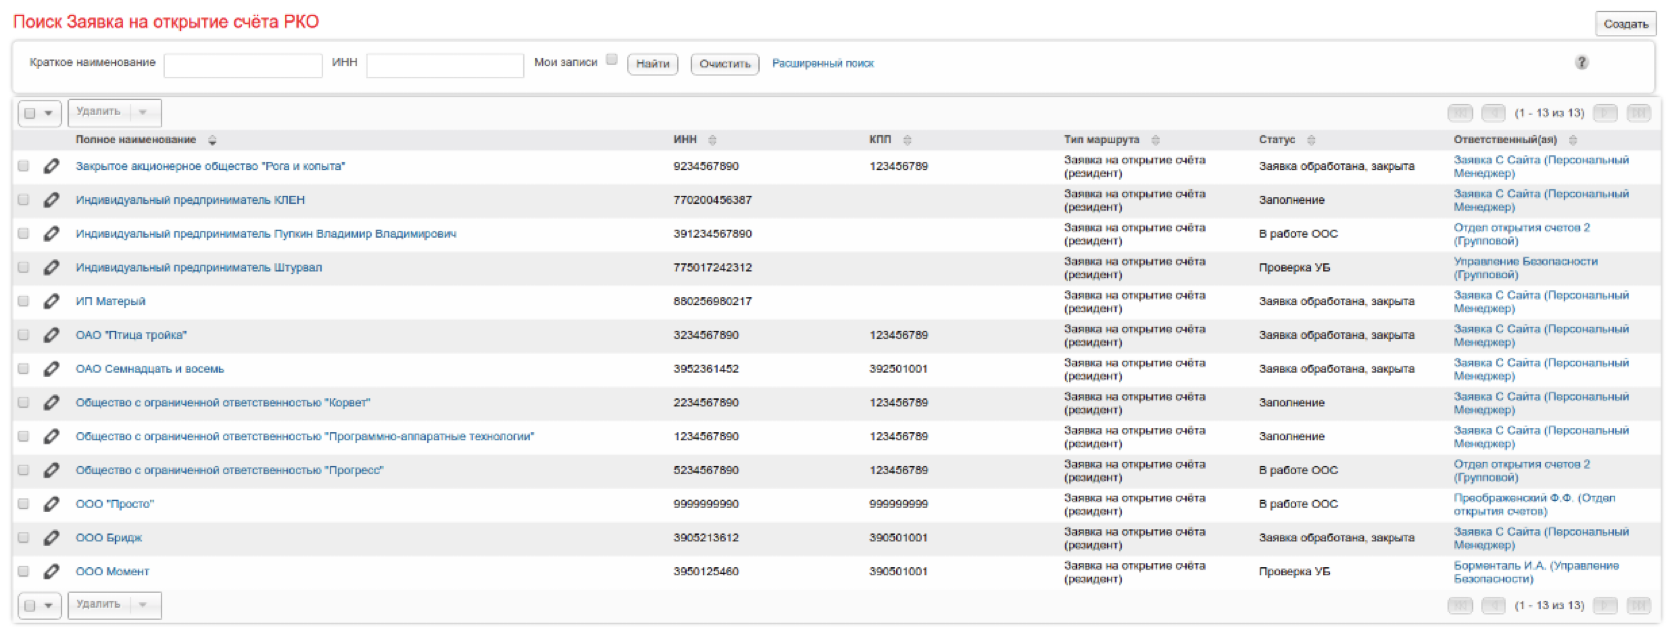Open edit pencil for ОАО "Птица тройка"
This screenshot has height=628, width=1676.
pyautogui.click(x=51, y=335)
